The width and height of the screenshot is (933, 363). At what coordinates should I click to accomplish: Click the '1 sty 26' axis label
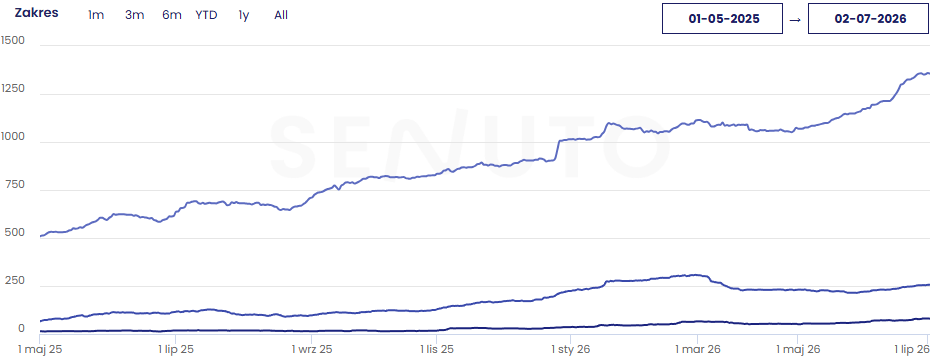(571, 349)
